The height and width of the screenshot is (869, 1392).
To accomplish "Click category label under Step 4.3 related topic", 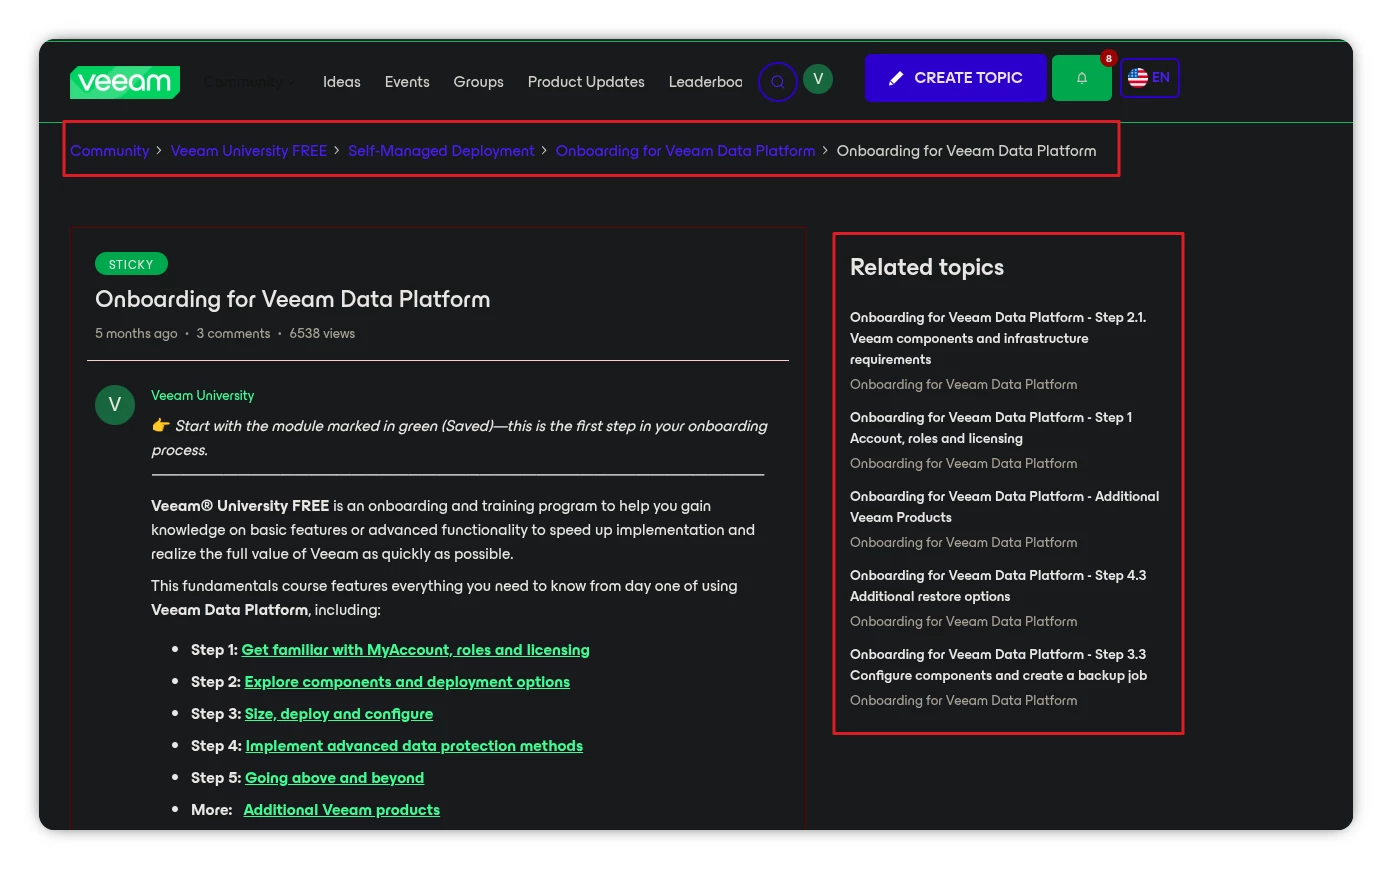I will [963, 622].
